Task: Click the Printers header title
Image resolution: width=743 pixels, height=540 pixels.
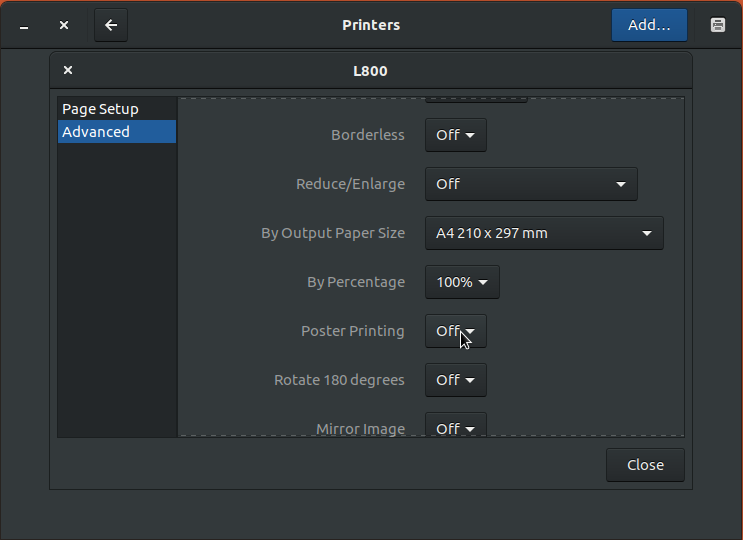Action: (x=371, y=25)
